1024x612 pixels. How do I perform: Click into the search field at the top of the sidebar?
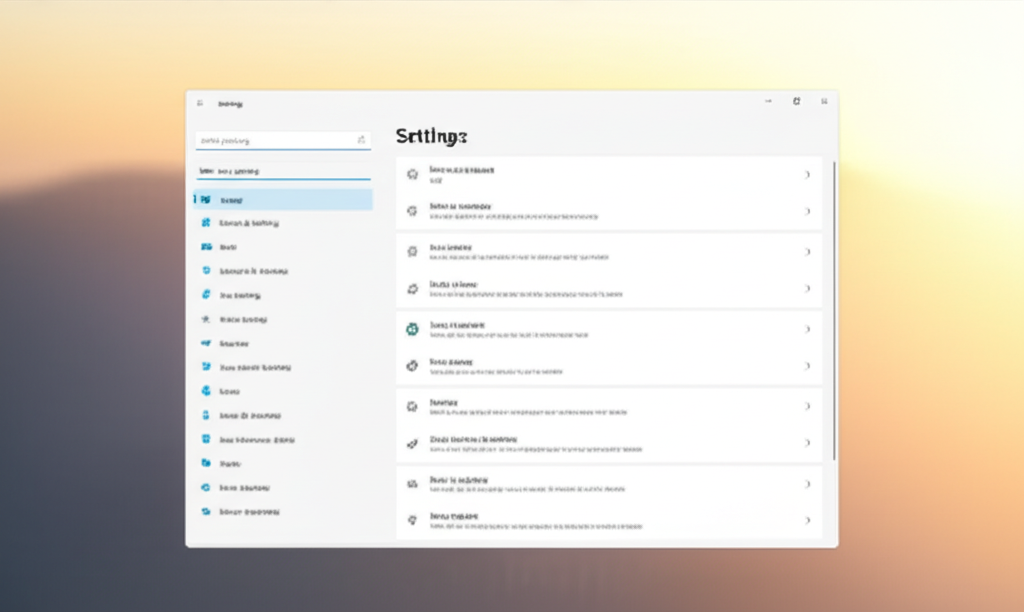click(x=275, y=141)
